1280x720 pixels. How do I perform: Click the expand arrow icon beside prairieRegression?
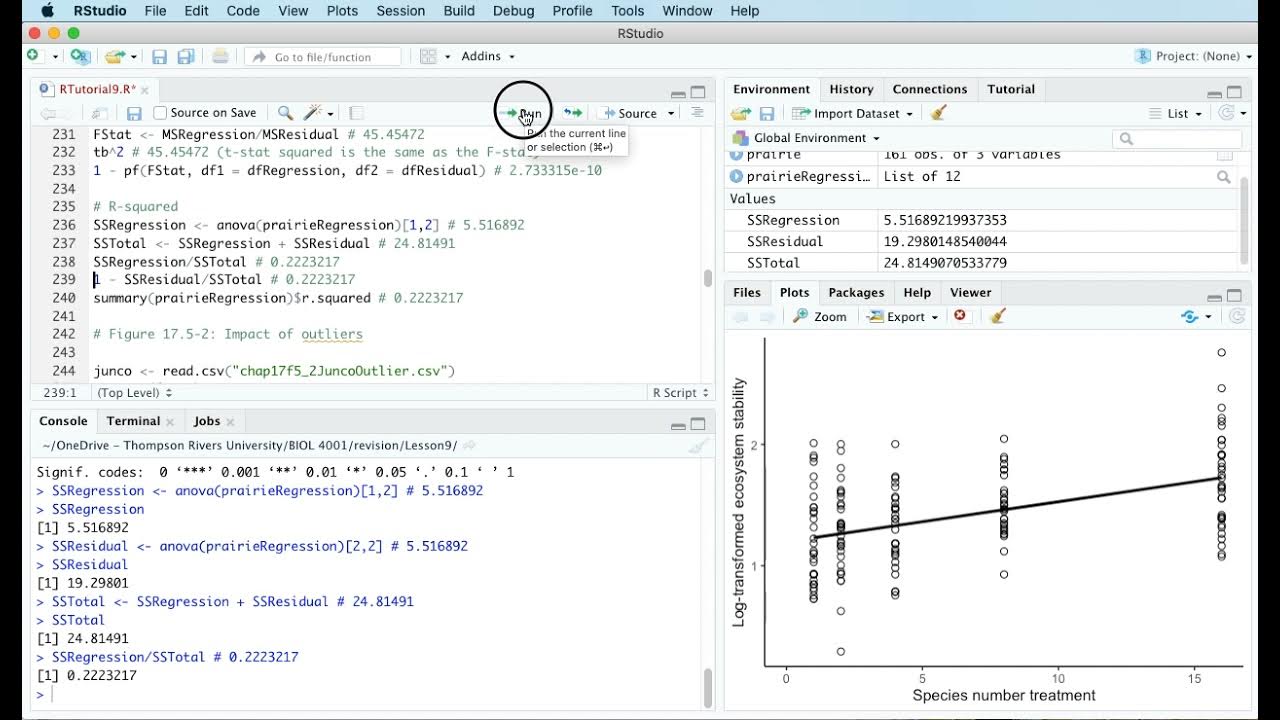pyautogui.click(x=737, y=177)
